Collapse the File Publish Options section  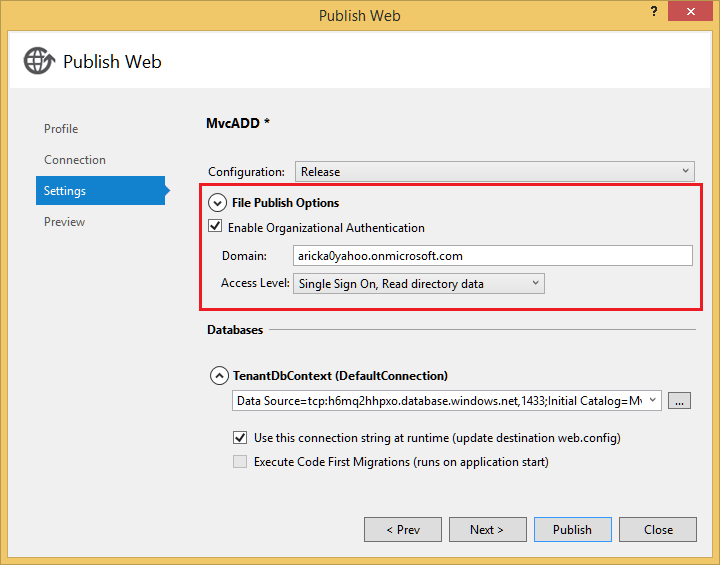tap(217, 203)
